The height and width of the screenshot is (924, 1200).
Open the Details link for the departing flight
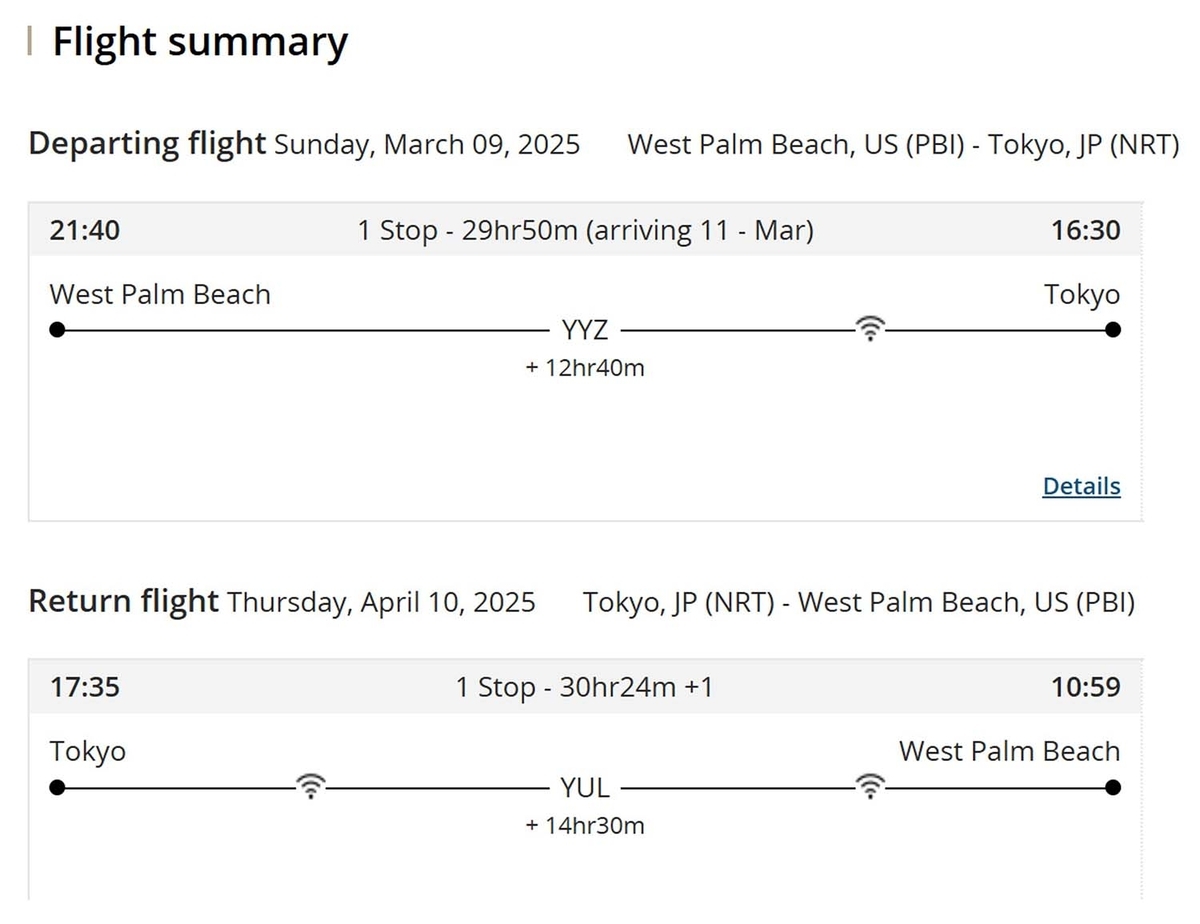coord(1081,486)
